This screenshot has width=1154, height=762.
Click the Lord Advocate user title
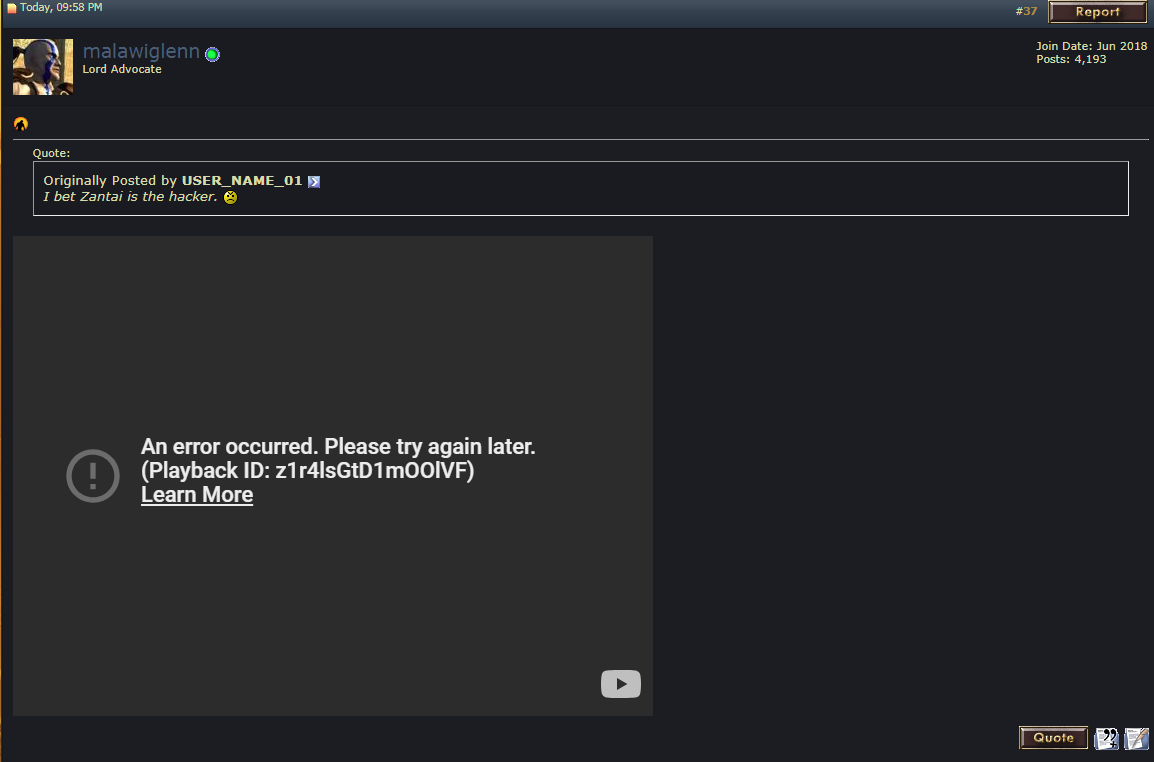point(122,70)
